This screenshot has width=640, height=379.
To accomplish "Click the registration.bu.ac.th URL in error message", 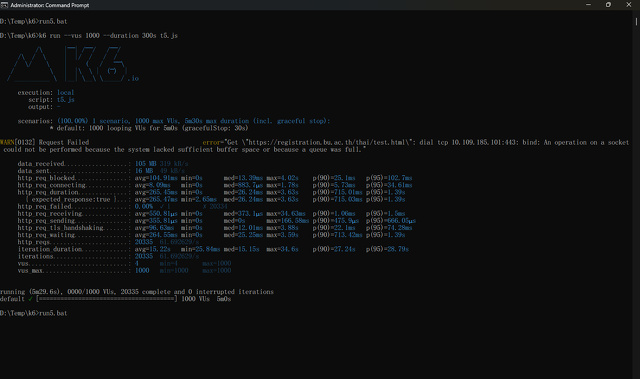I will tap(327, 142).
